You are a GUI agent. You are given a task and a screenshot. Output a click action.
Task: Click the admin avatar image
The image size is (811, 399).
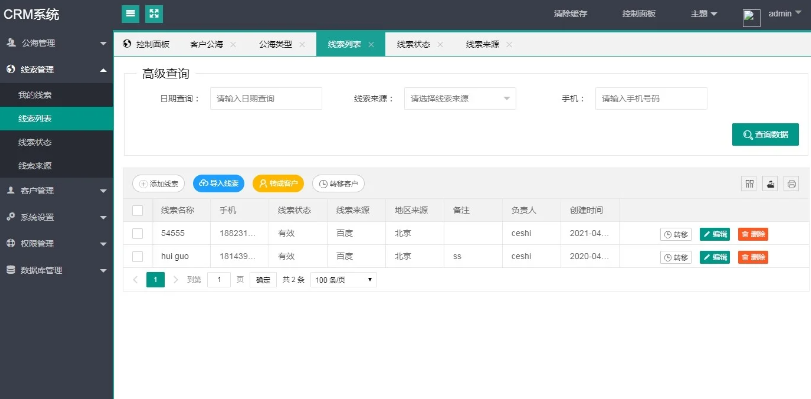coord(752,18)
